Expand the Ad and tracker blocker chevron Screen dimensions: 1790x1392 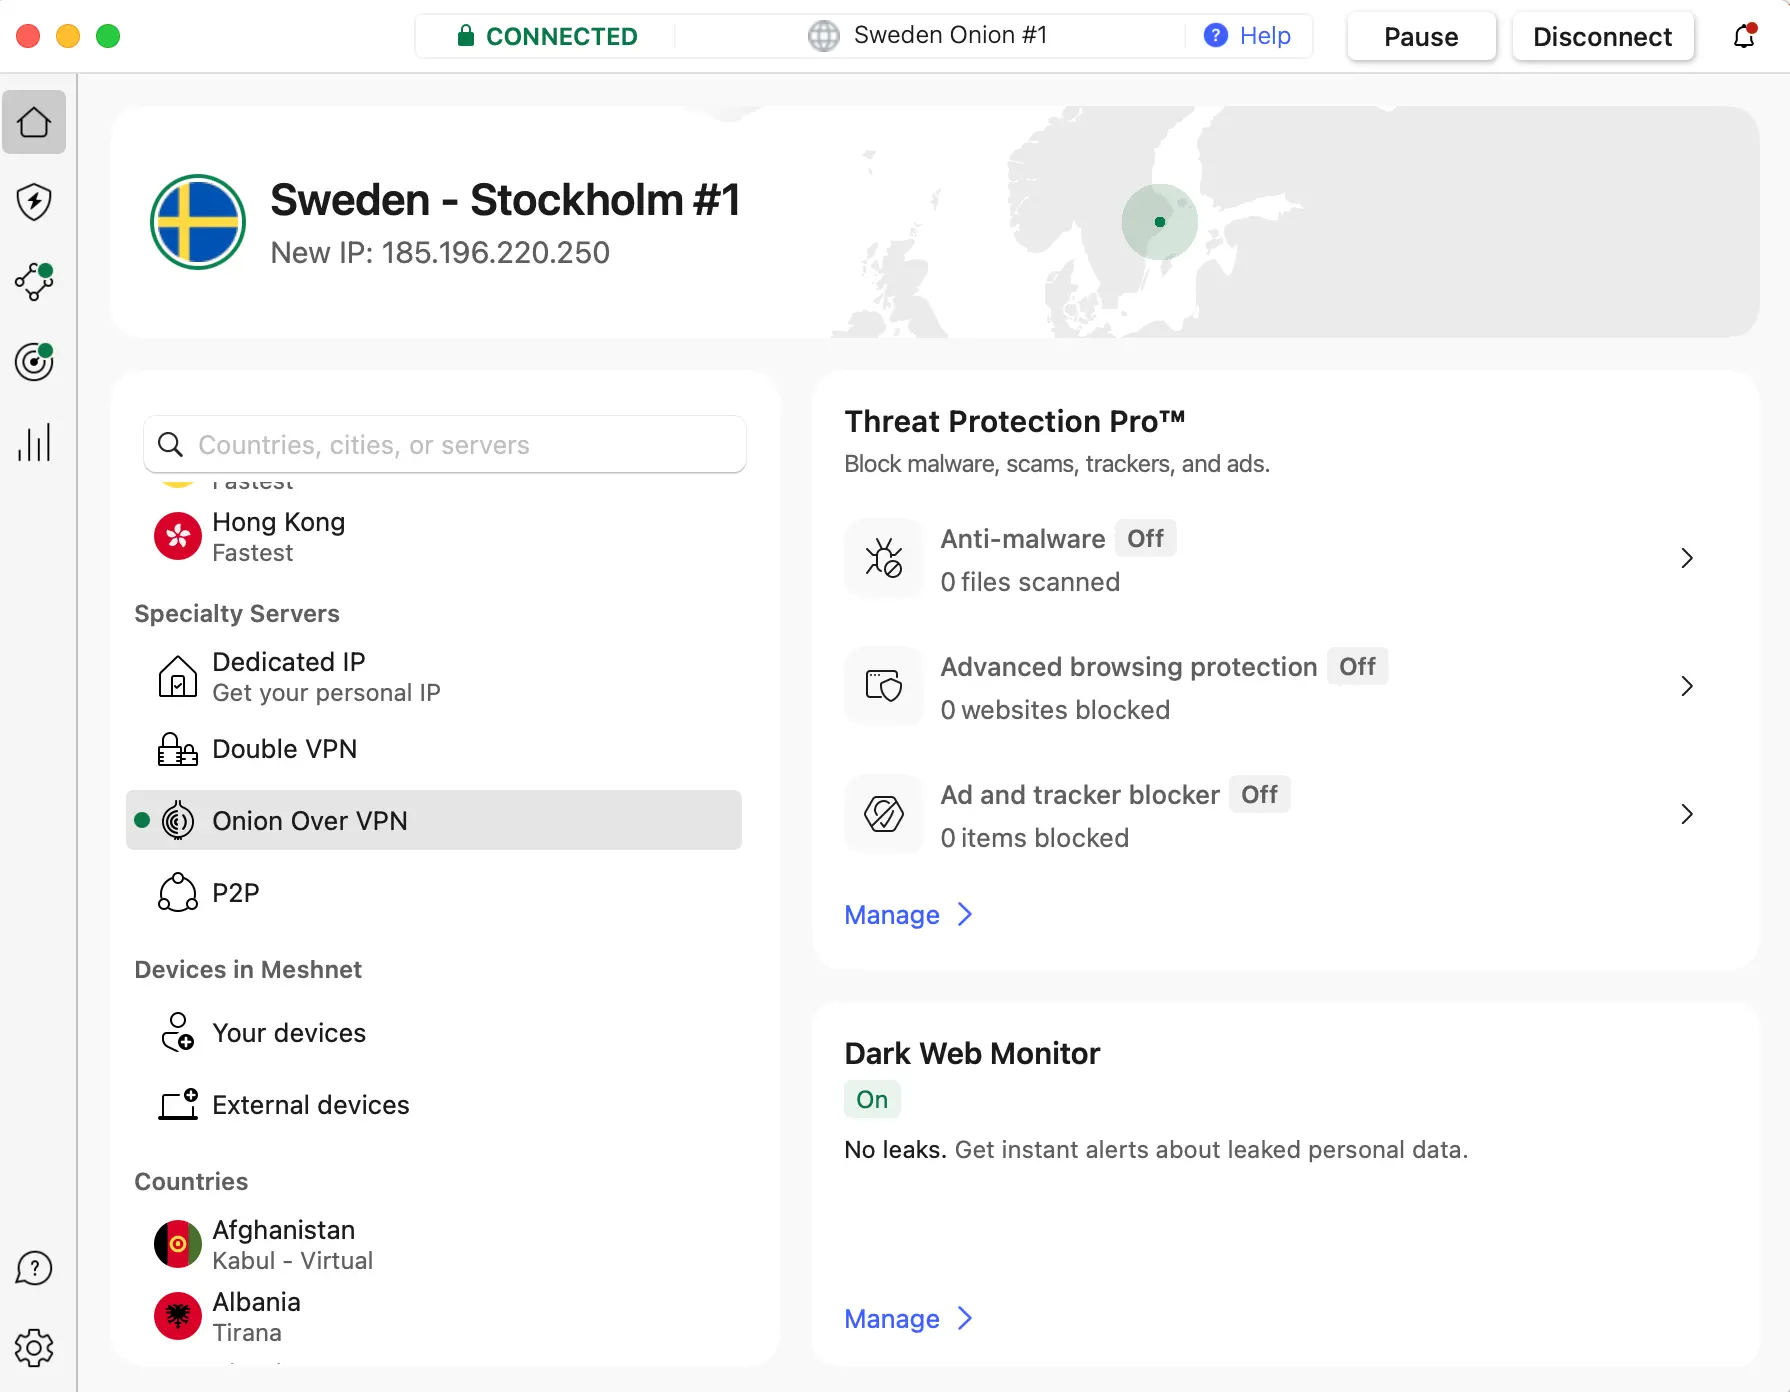coord(1686,814)
